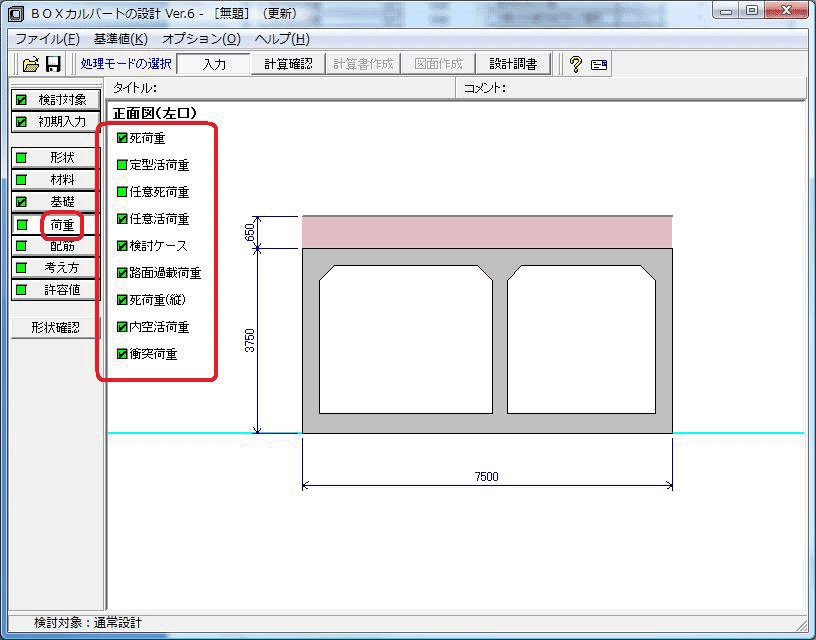Select the 衝突荷重 load item
This screenshot has height=640, width=816.
click(x=147, y=354)
